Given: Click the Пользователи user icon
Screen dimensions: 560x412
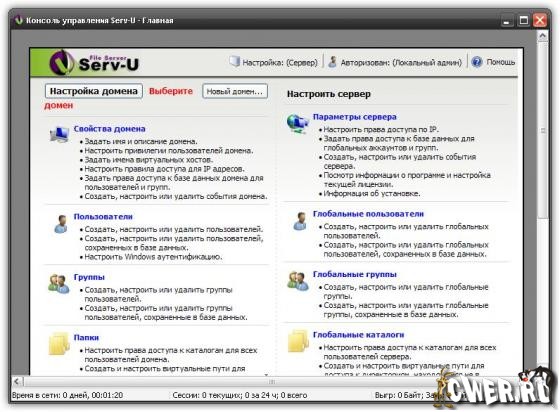Looking at the screenshot, I should 61,223.
